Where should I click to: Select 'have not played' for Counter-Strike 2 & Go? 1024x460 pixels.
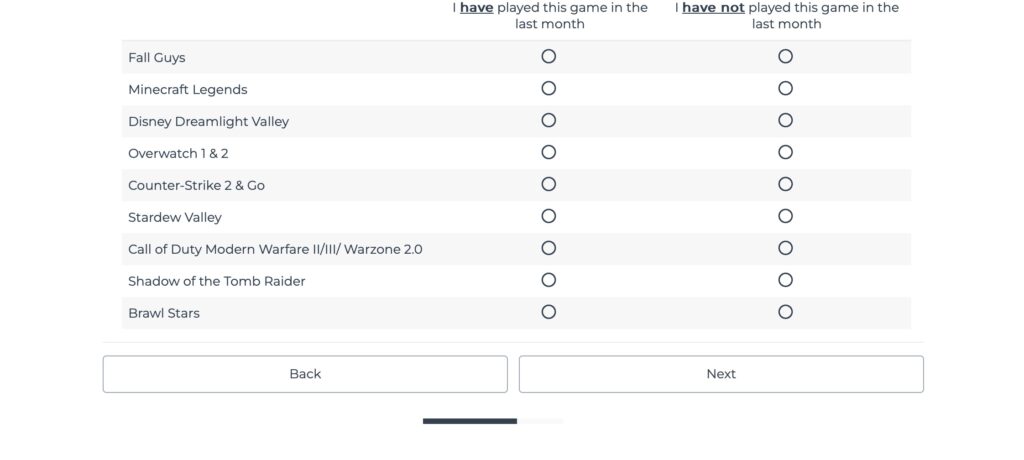[785, 185]
